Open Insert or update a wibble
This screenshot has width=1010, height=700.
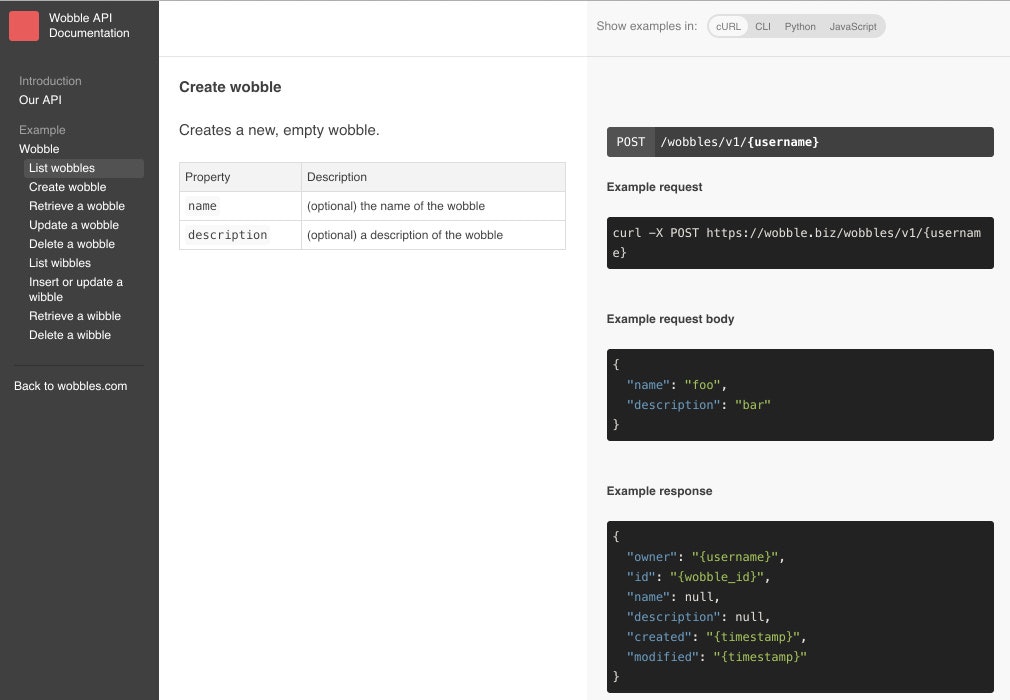point(76,289)
